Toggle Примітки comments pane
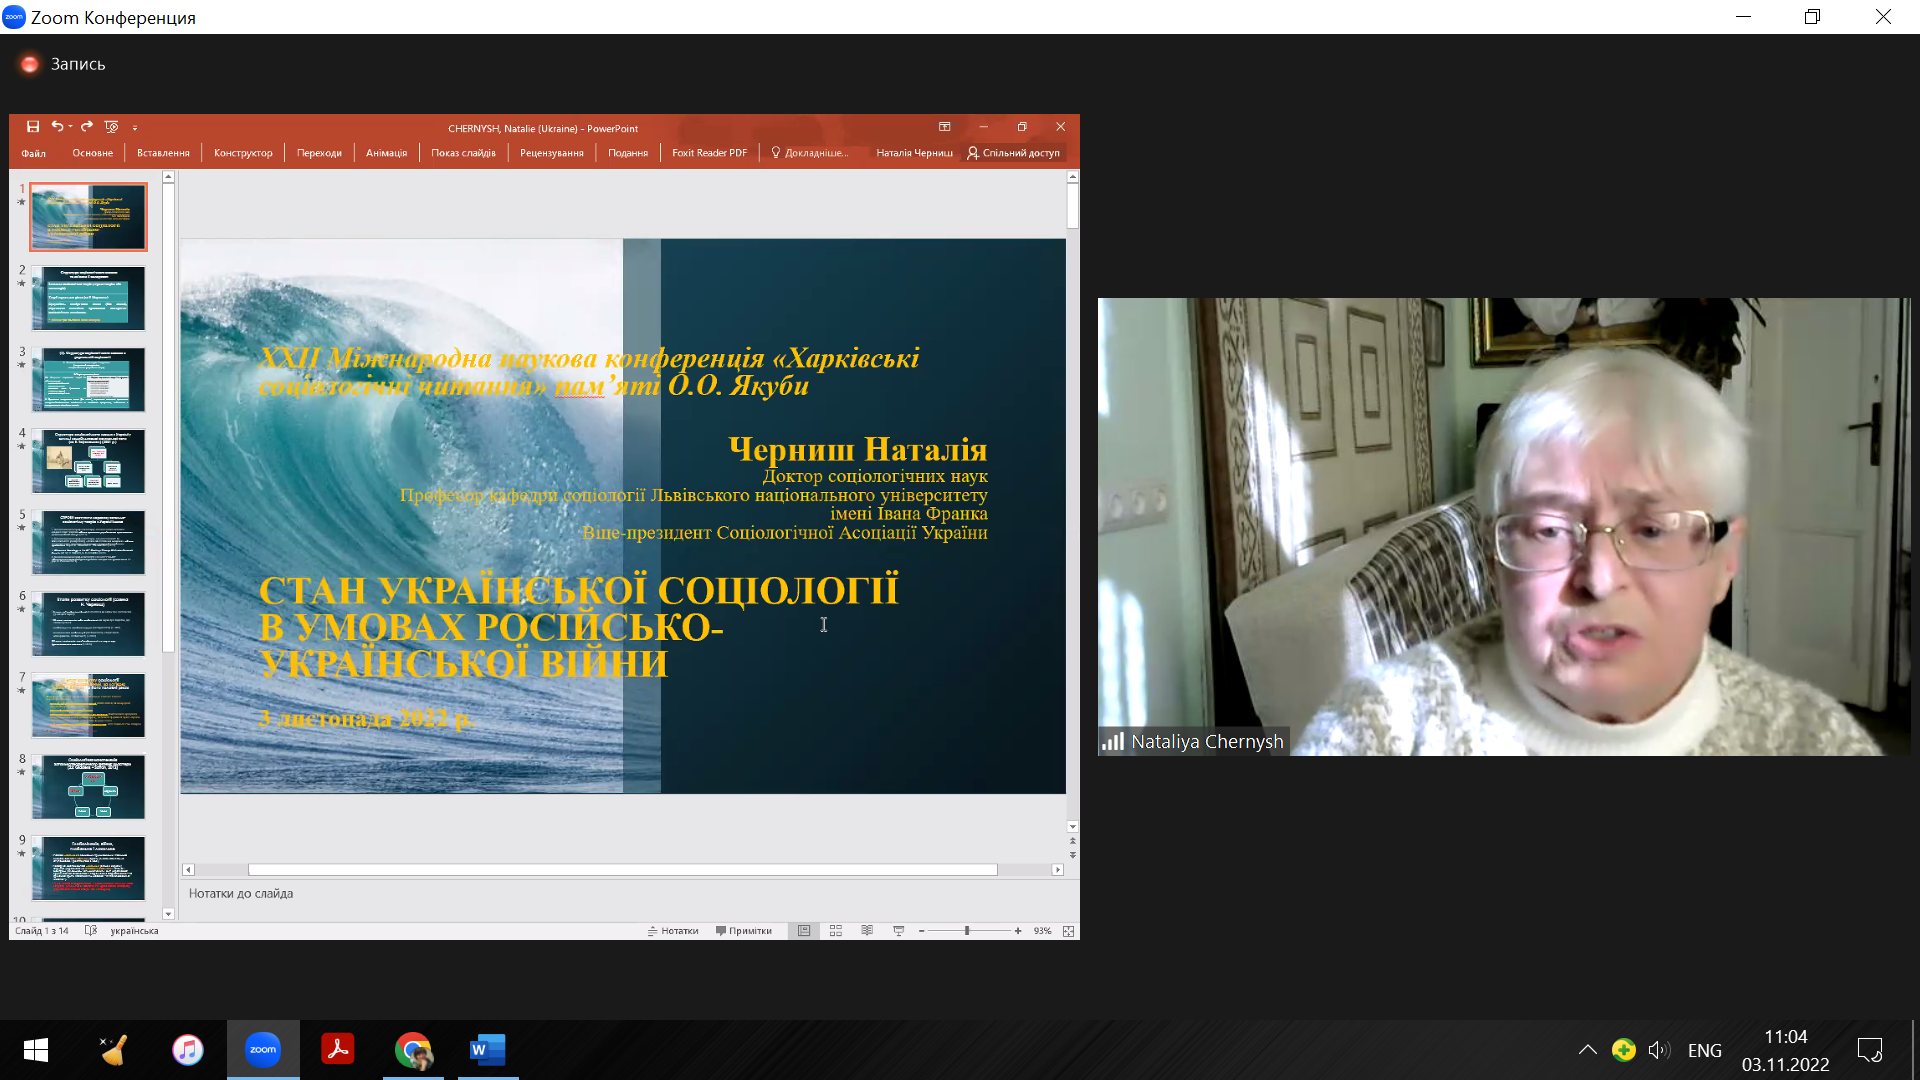The image size is (1920, 1080). click(744, 931)
